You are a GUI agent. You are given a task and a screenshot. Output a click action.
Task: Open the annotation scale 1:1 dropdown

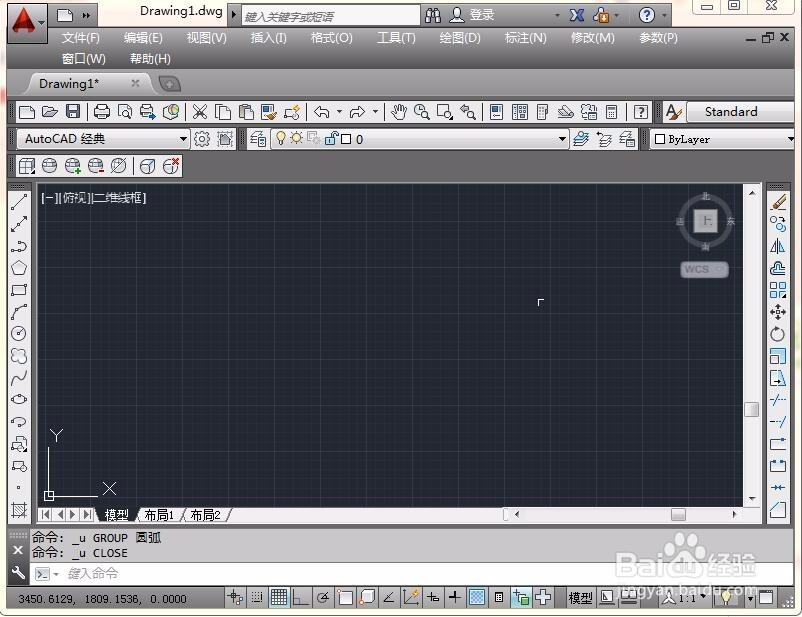point(703,597)
